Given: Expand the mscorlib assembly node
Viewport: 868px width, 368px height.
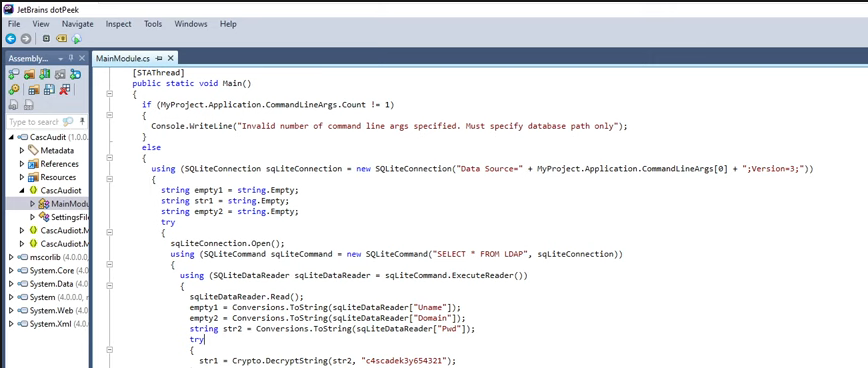Looking at the screenshot, I should 12,257.
